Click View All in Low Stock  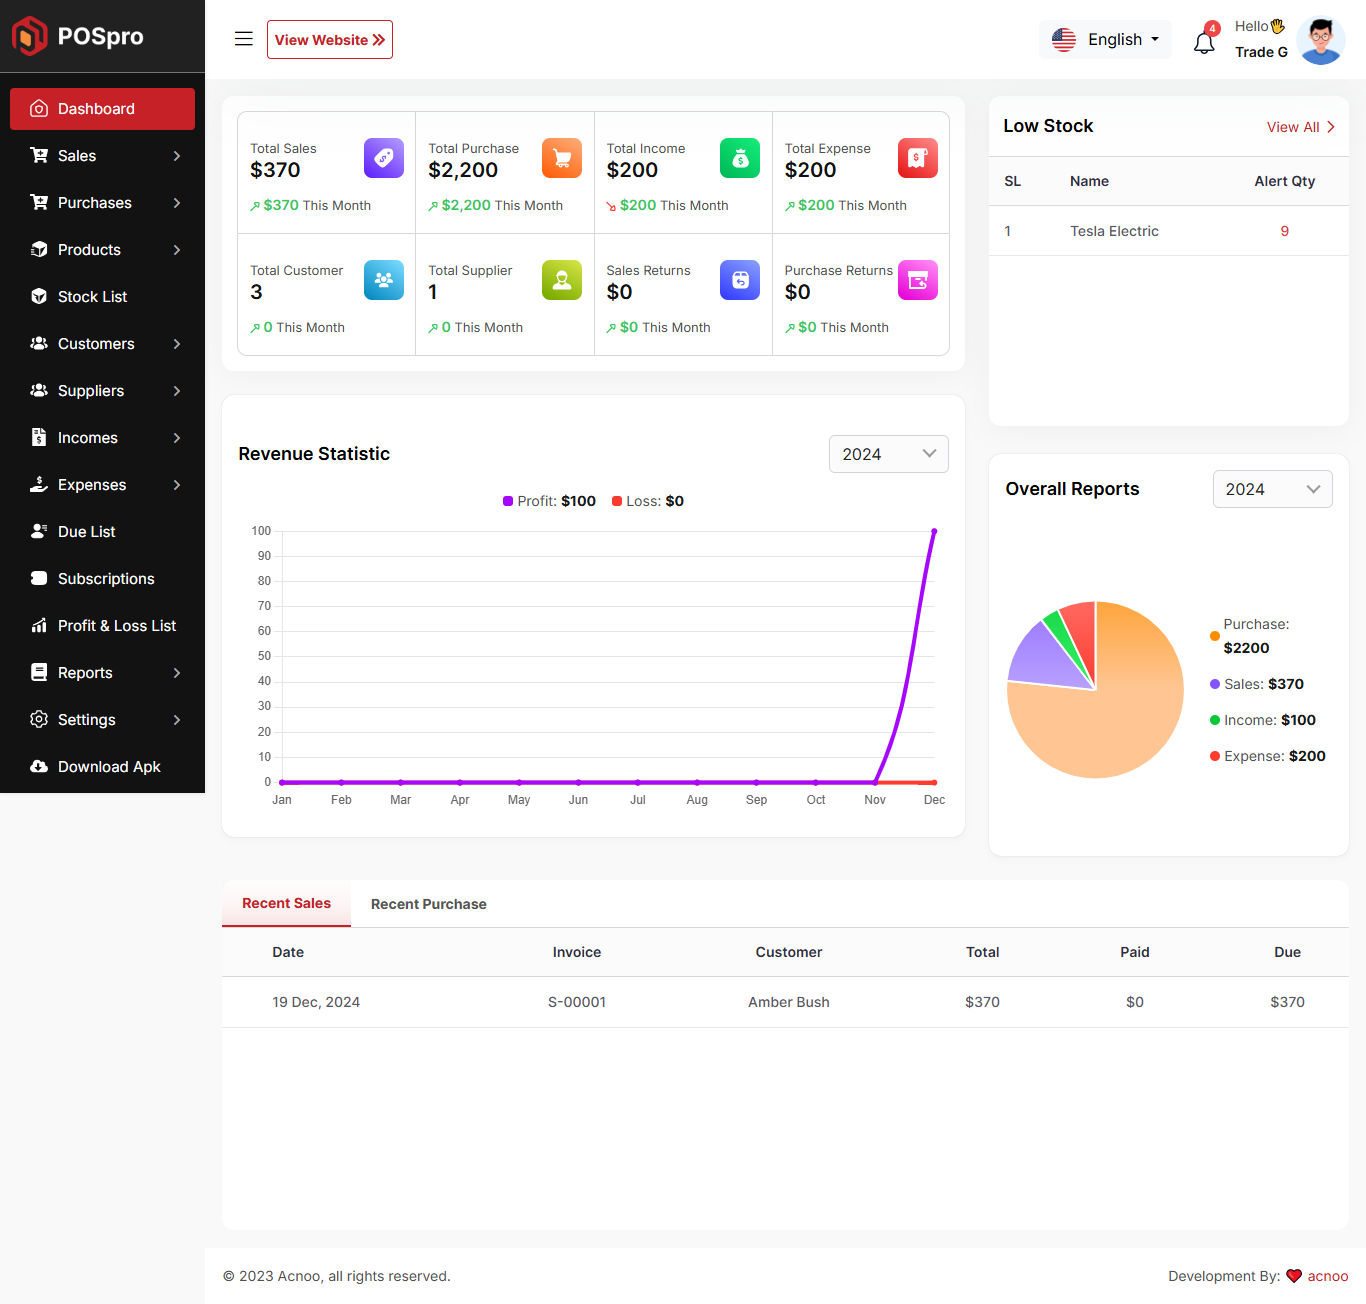coord(1300,127)
